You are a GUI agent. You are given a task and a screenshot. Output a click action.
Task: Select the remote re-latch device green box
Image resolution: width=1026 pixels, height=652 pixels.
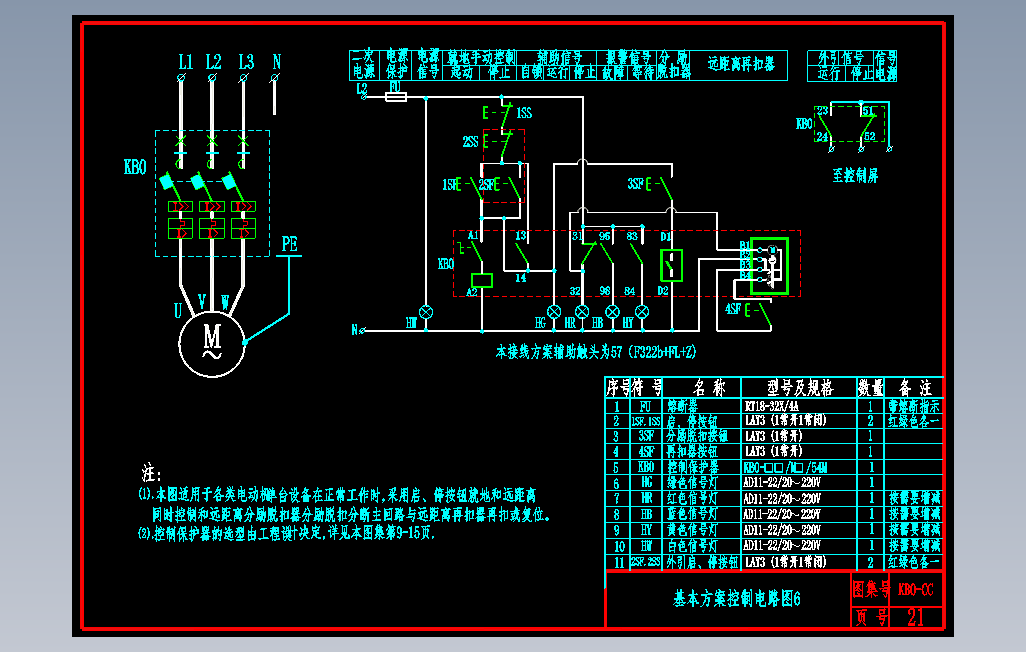click(770, 266)
